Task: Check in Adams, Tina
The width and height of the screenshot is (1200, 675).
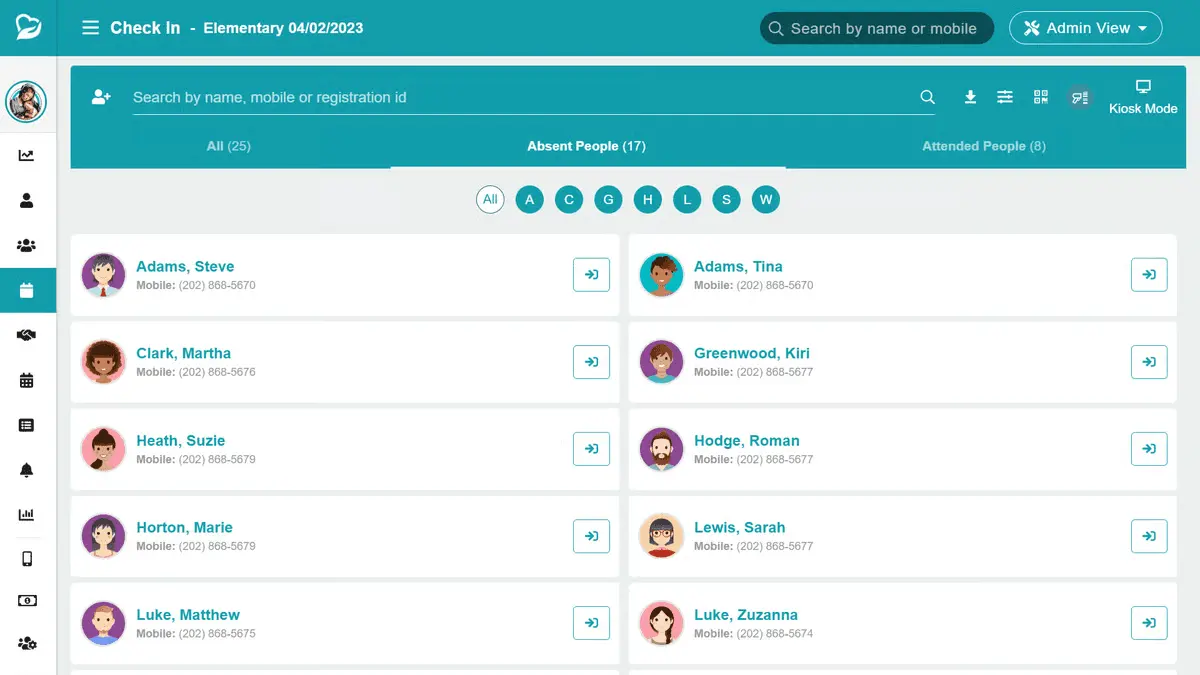Action: (x=1149, y=275)
